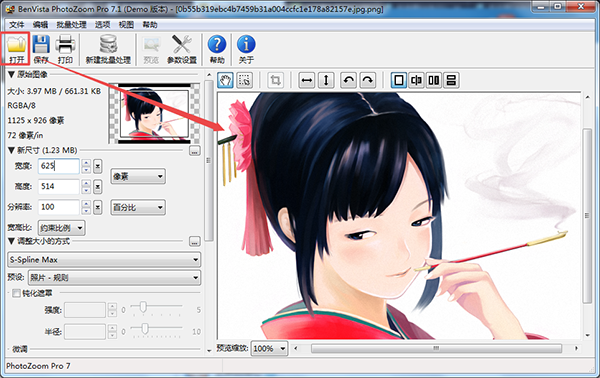Open the 预设 照片 - 规则 dropdown
The width and height of the screenshot is (600, 378).
point(114,278)
